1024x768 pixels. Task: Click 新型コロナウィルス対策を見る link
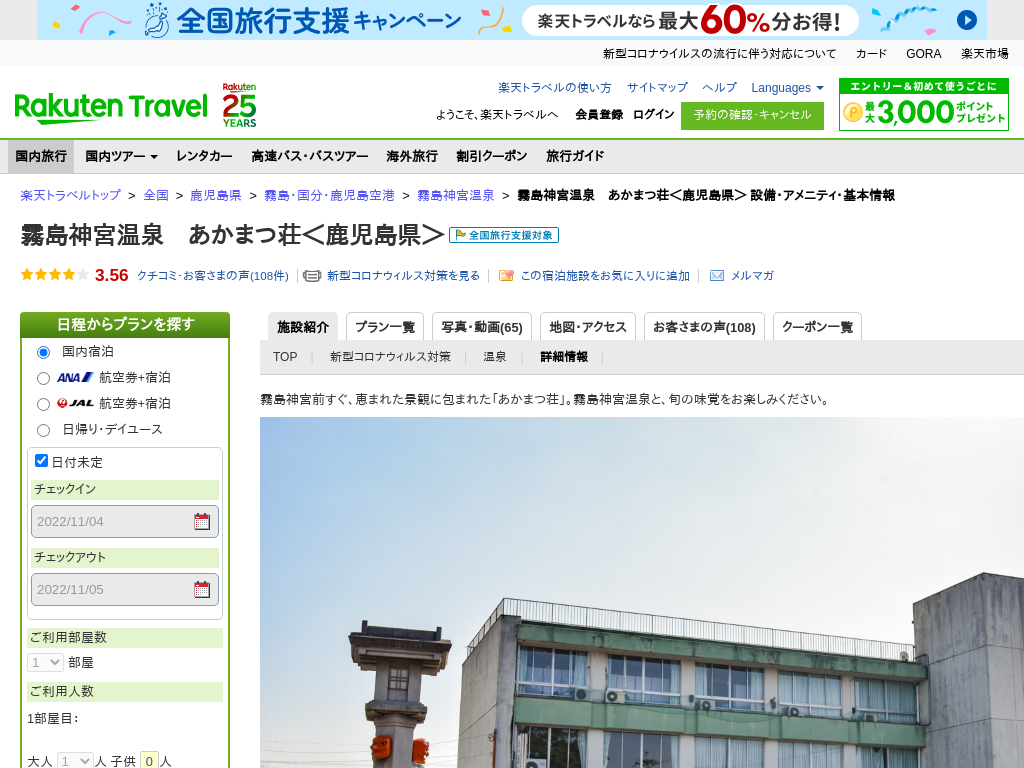point(403,276)
